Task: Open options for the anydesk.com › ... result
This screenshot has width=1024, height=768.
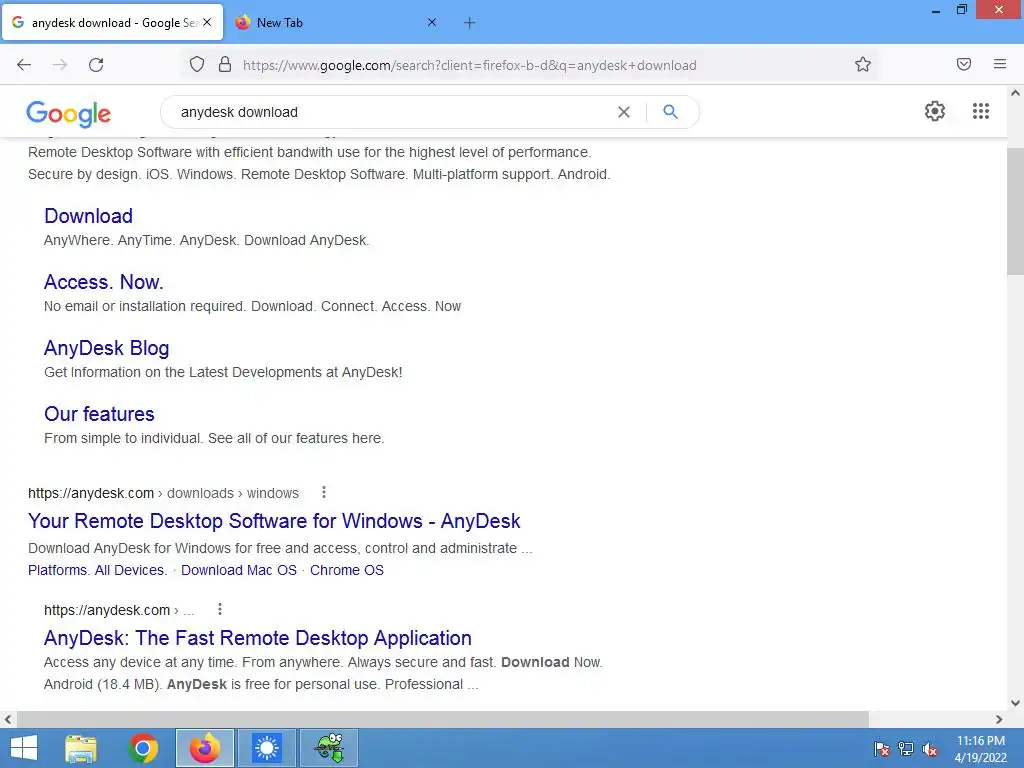Action: pyautogui.click(x=220, y=609)
